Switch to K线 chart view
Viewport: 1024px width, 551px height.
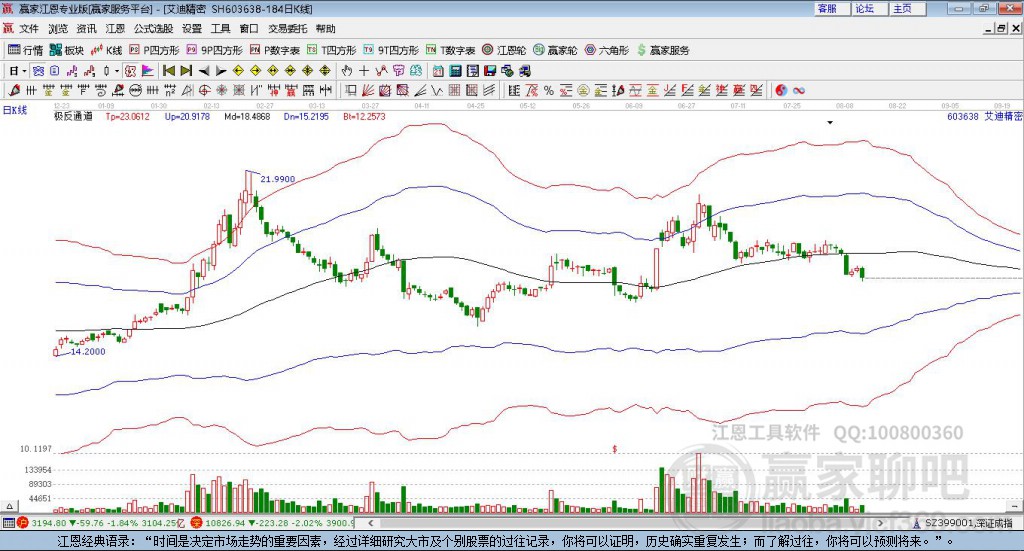point(106,50)
